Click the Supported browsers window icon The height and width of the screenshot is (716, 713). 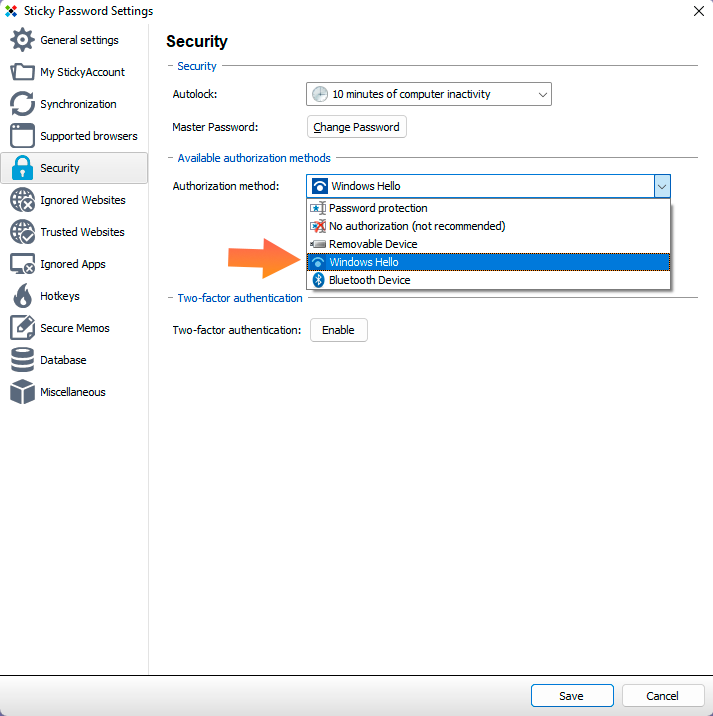click(x=22, y=136)
